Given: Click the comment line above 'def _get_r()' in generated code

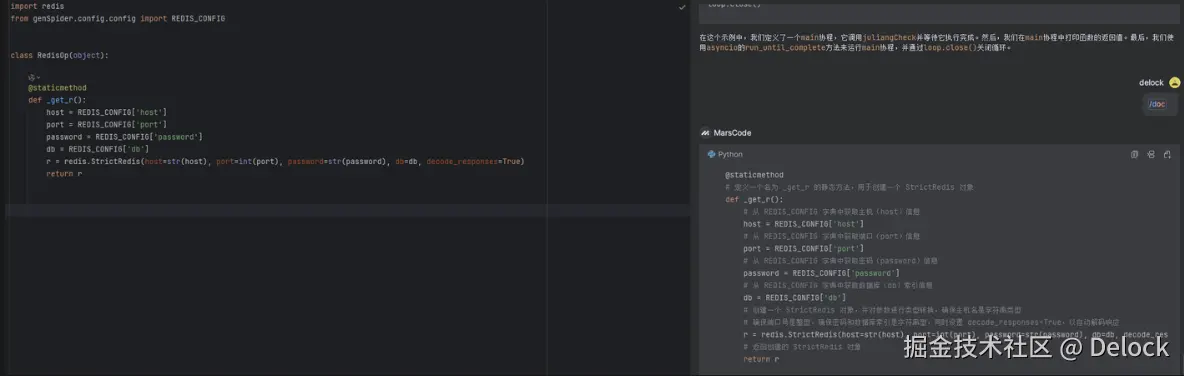Looking at the screenshot, I should coord(849,186).
